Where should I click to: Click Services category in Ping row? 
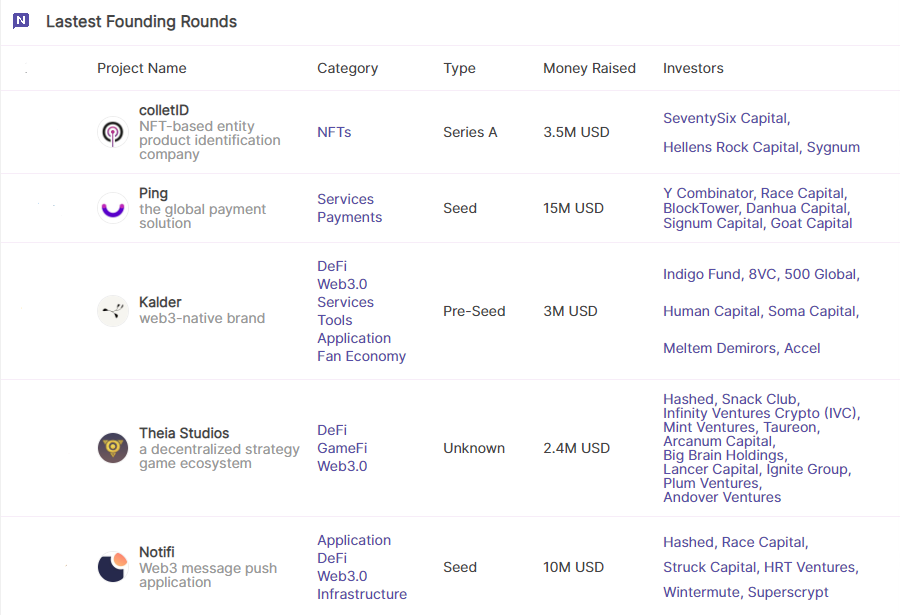pos(346,199)
